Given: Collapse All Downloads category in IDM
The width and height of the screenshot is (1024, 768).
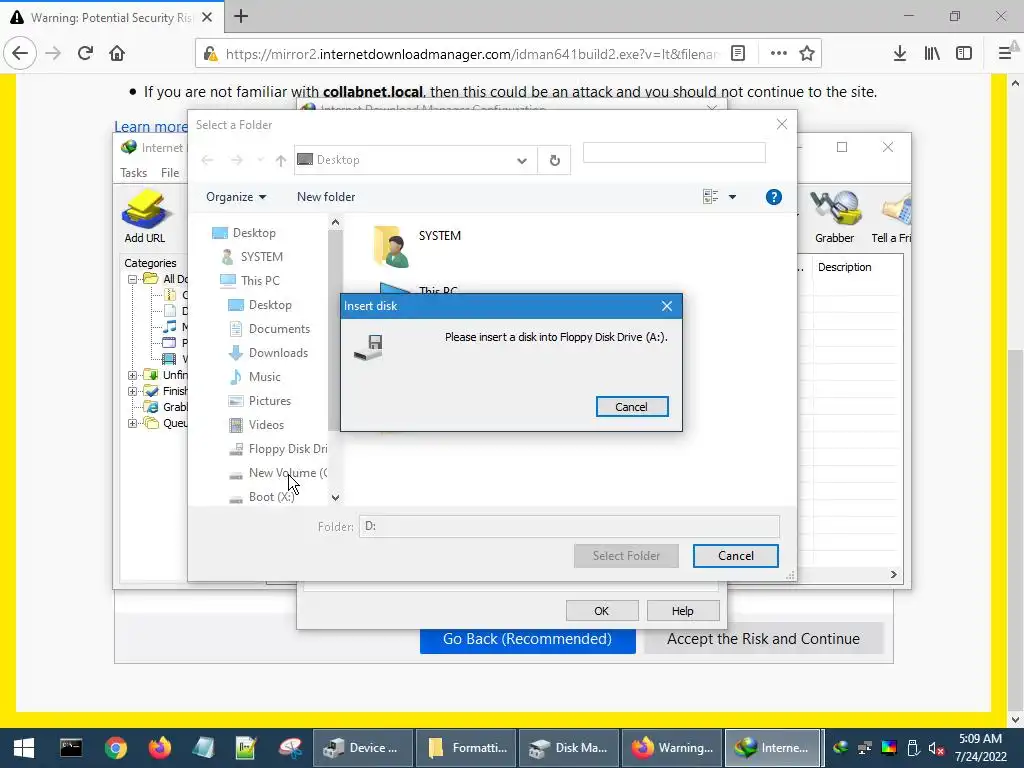Looking at the screenshot, I should (132, 279).
